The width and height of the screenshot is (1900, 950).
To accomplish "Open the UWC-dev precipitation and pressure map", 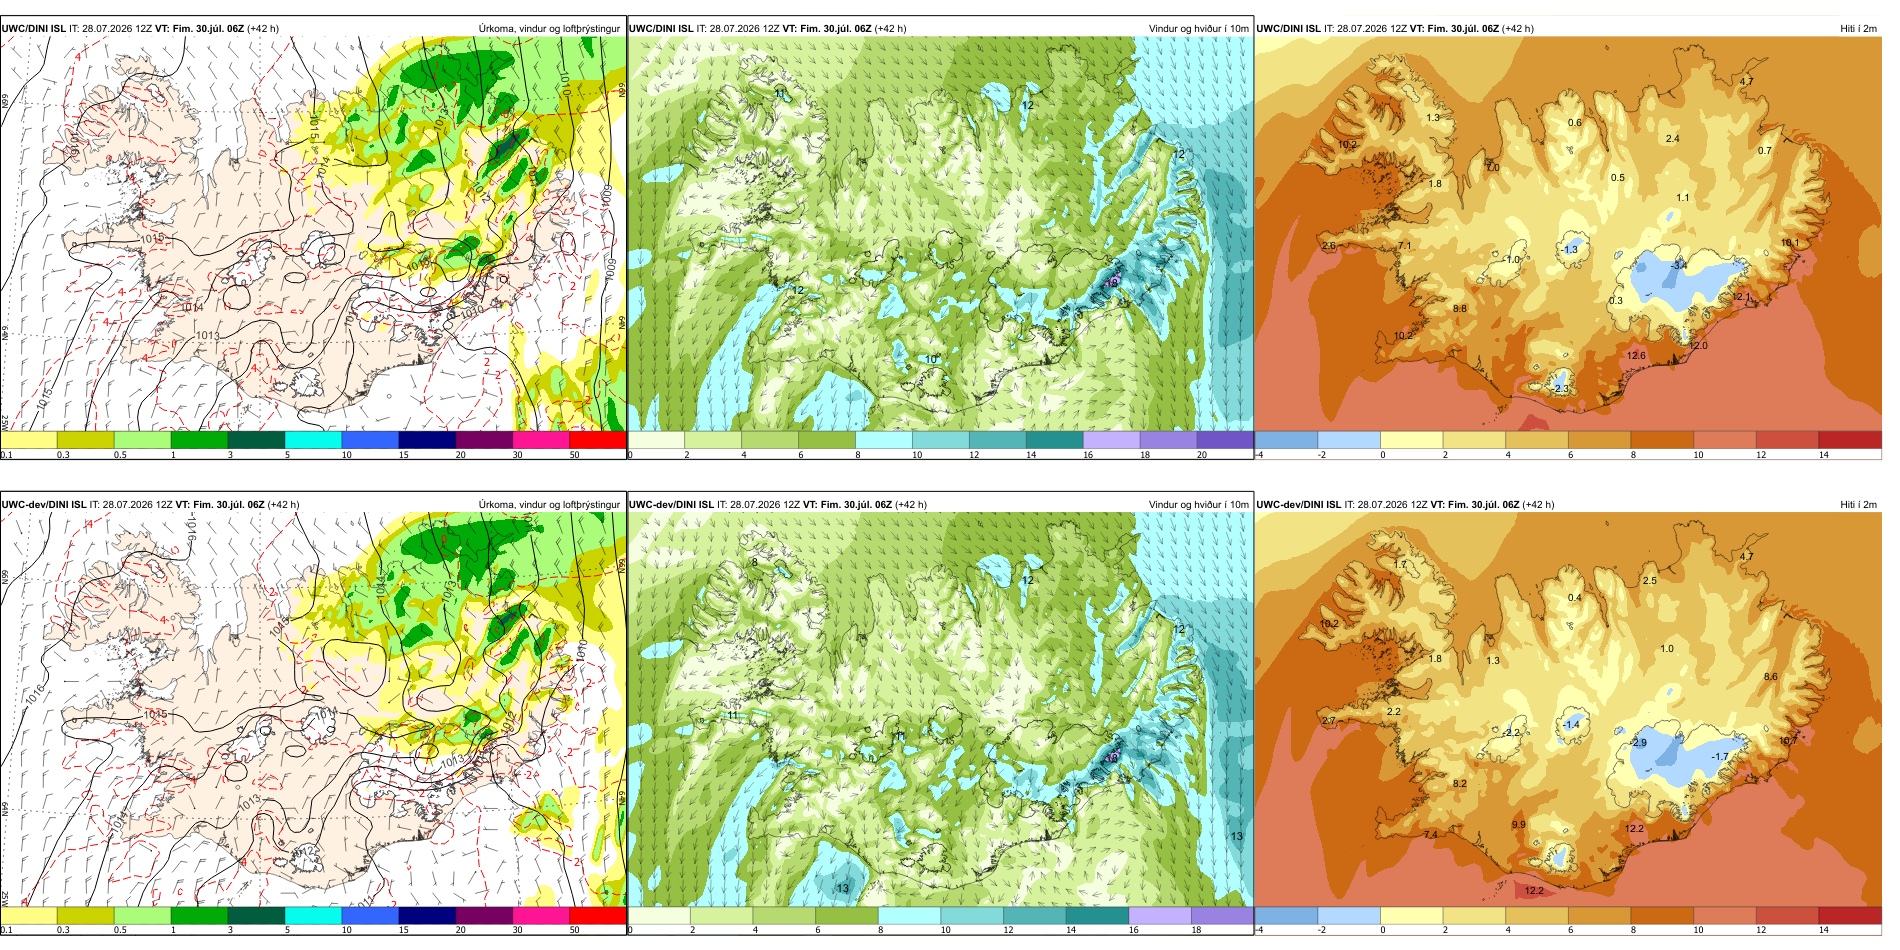I will [313, 710].
